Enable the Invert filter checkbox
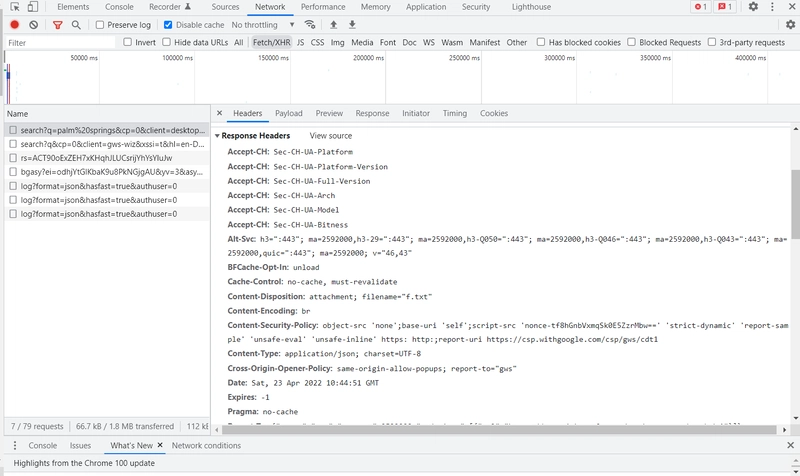The image size is (800, 476). click(128, 42)
